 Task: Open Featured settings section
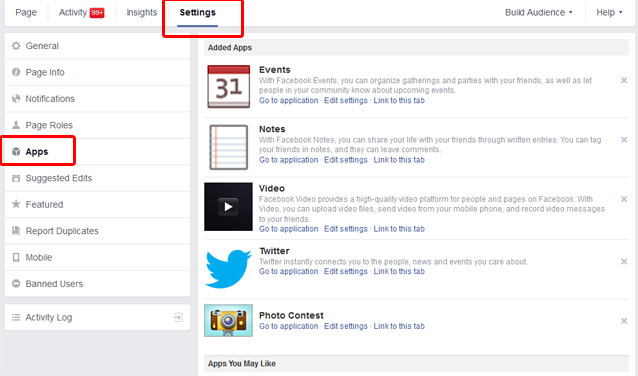97,204
